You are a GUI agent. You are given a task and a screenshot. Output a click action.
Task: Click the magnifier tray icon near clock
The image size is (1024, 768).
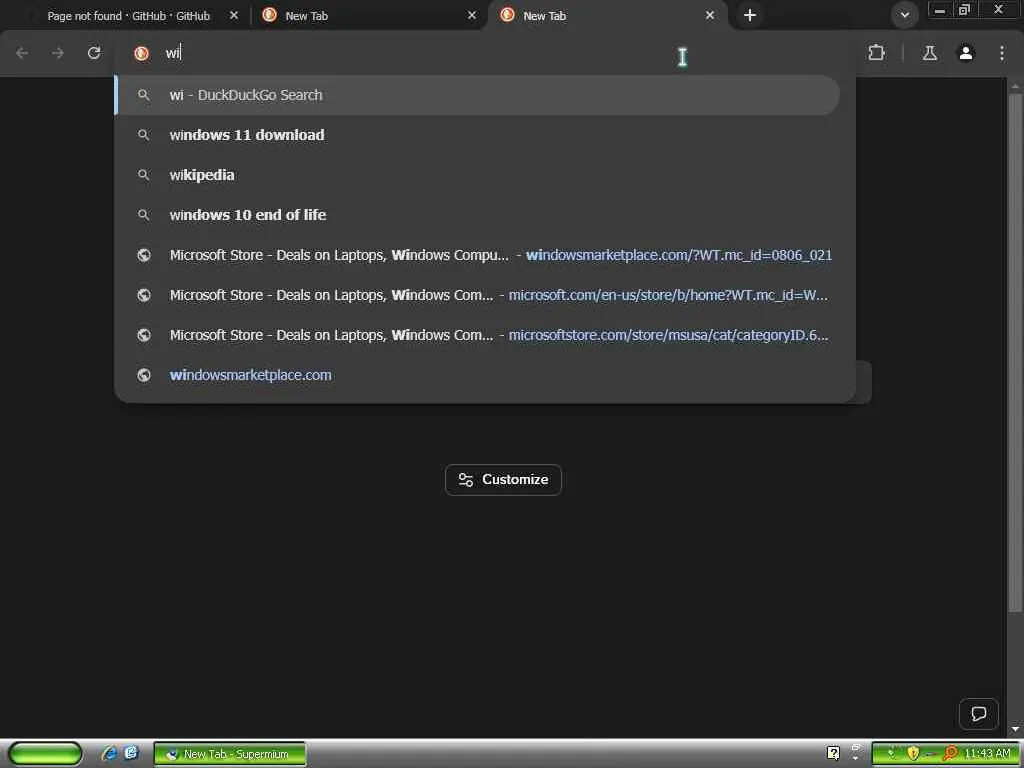point(951,754)
